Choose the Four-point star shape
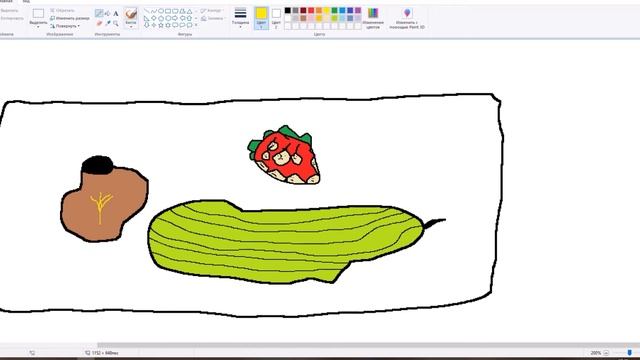The width and height of the screenshot is (640, 360). tap(154, 25)
